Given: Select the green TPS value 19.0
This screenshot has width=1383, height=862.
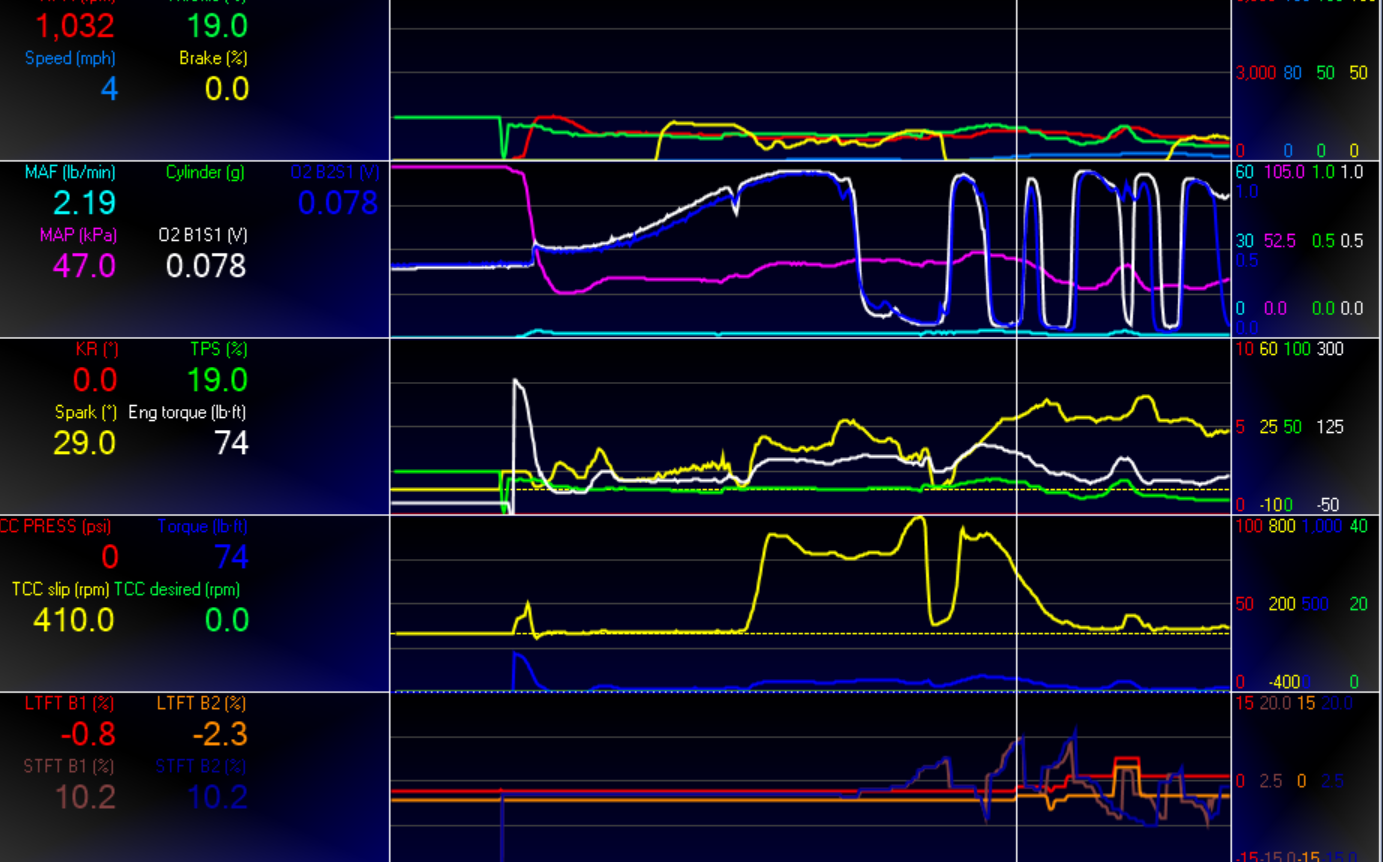Looking at the screenshot, I should click(218, 380).
